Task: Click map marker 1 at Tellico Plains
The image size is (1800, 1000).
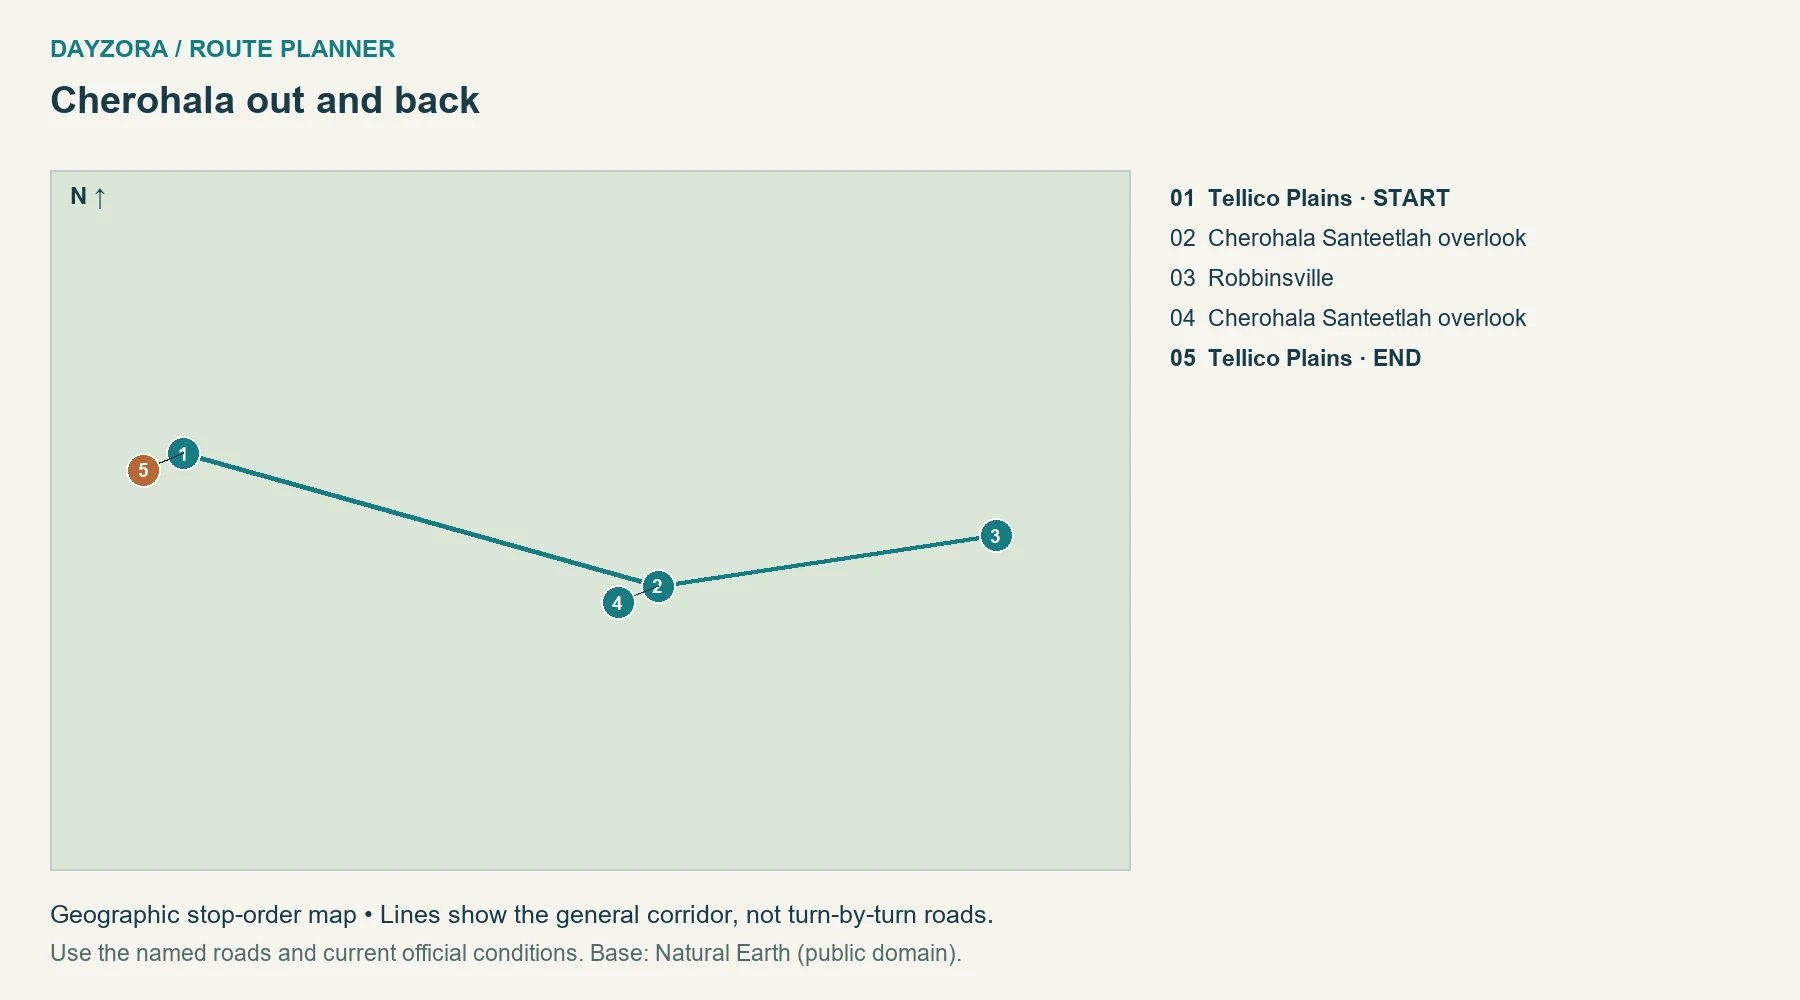Action: pos(183,454)
